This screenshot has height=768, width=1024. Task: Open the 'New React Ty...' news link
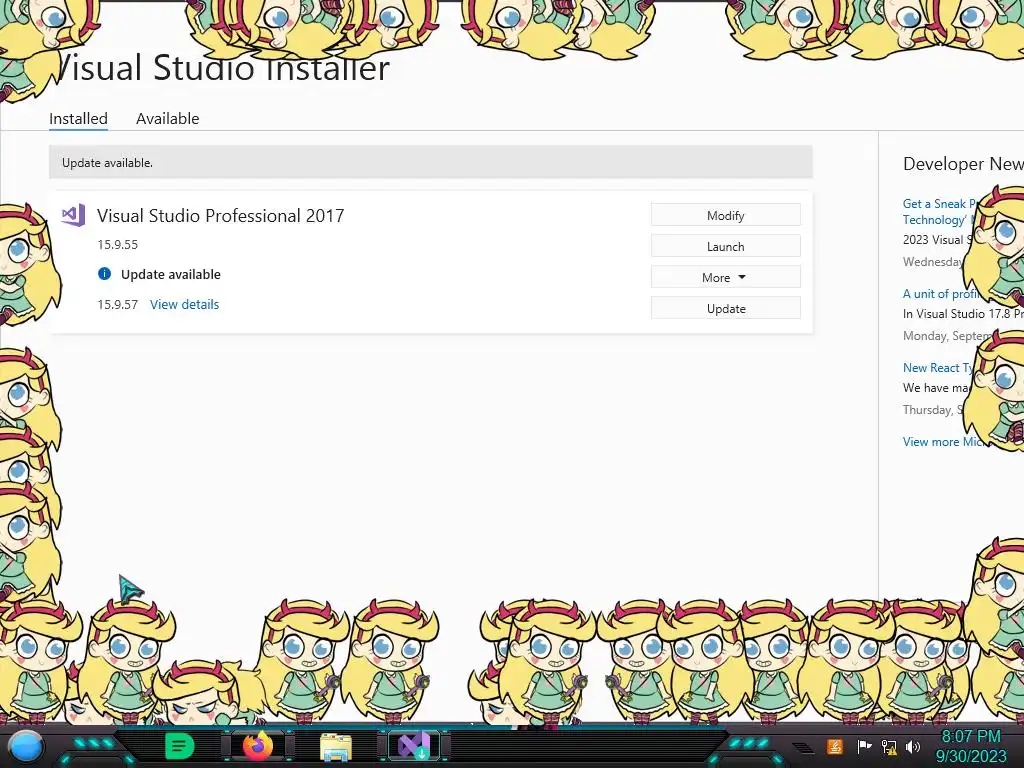pos(938,368)
